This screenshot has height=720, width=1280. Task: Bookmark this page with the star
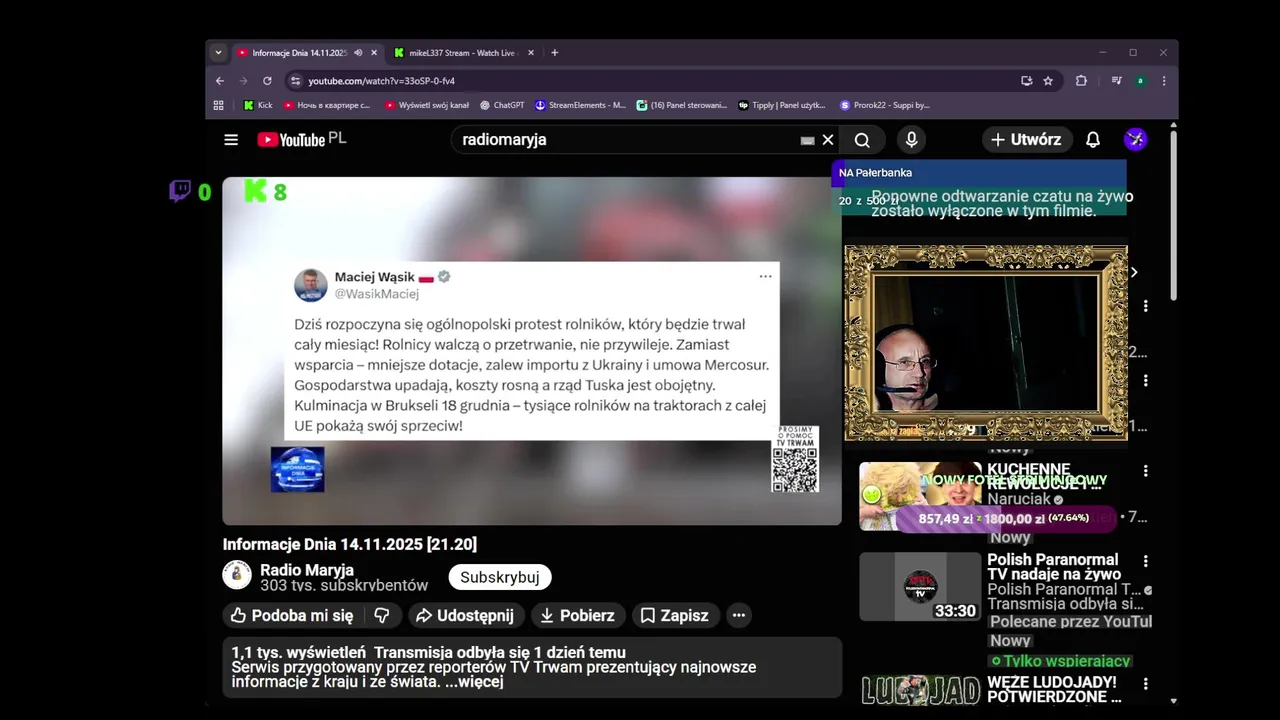[x=1048, y=81]
